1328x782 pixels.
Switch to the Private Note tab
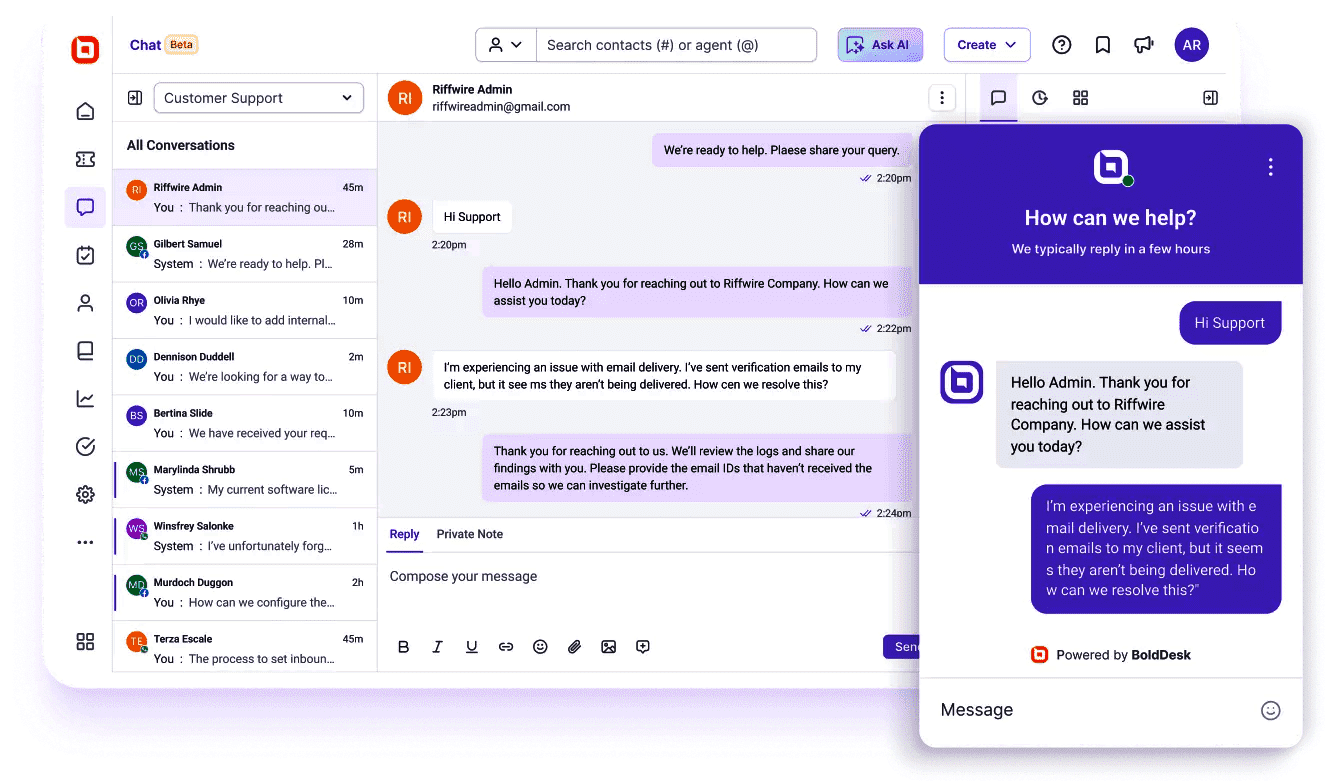[x=470, y=534]
